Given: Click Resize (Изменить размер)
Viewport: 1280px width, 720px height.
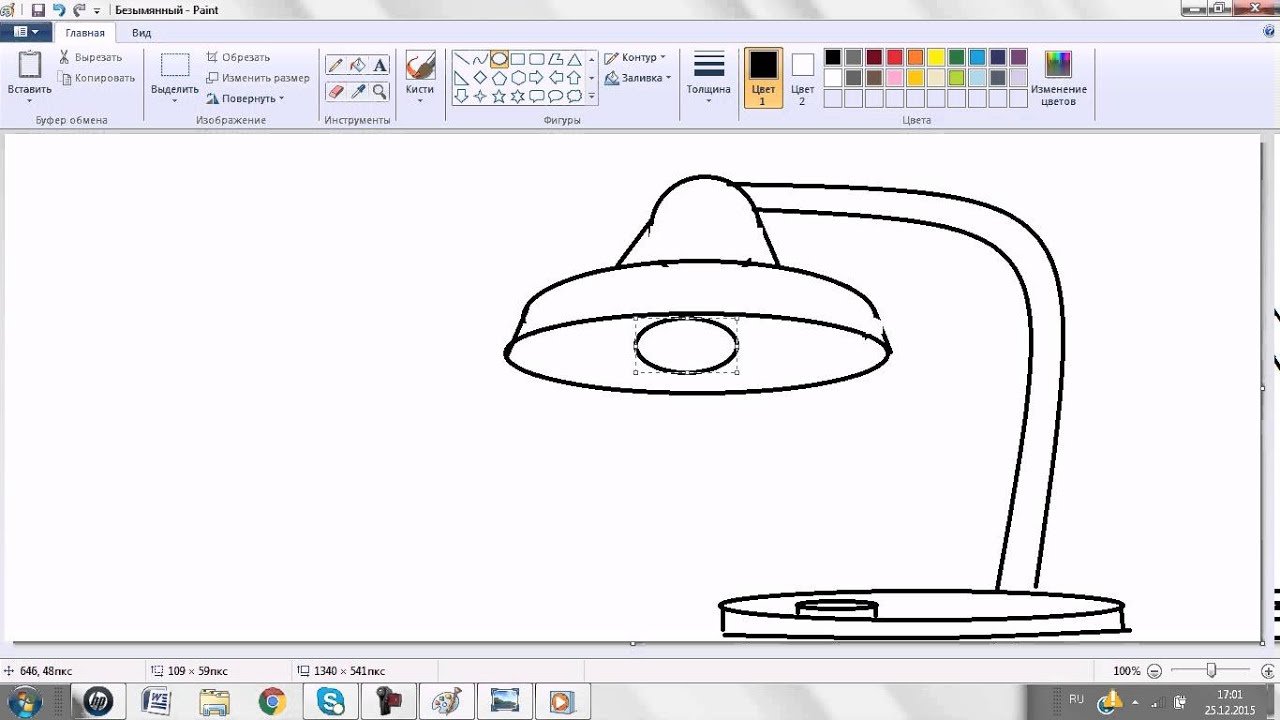Looking at the screenshot, I should [x=258, y=78].
